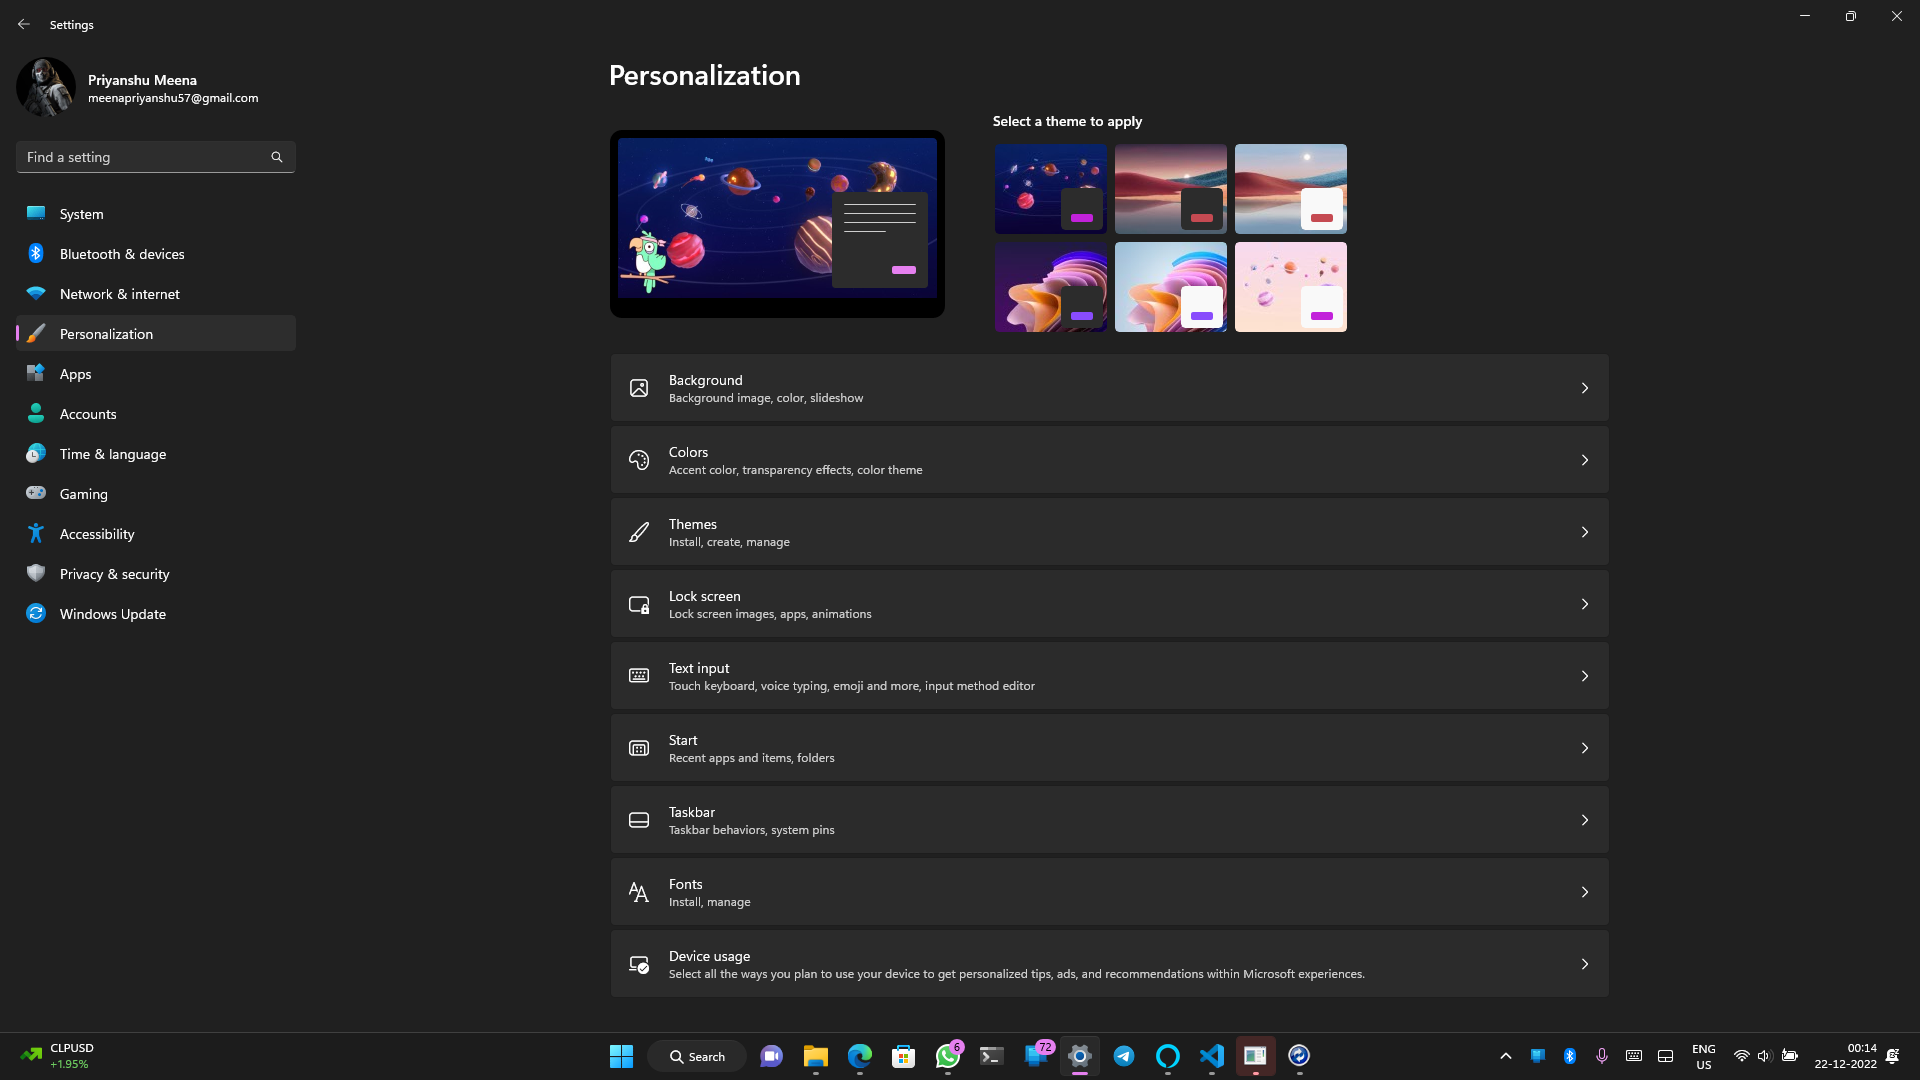Screen dimensions: 1920x1080
Task: Expand the Background settings row chevron
Action: tap(1585, 388)
